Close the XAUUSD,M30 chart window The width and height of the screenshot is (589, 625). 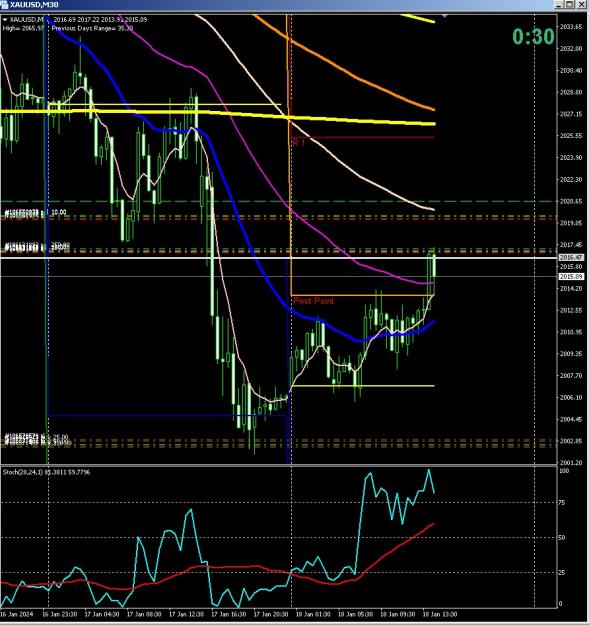[x=580, y=4]
